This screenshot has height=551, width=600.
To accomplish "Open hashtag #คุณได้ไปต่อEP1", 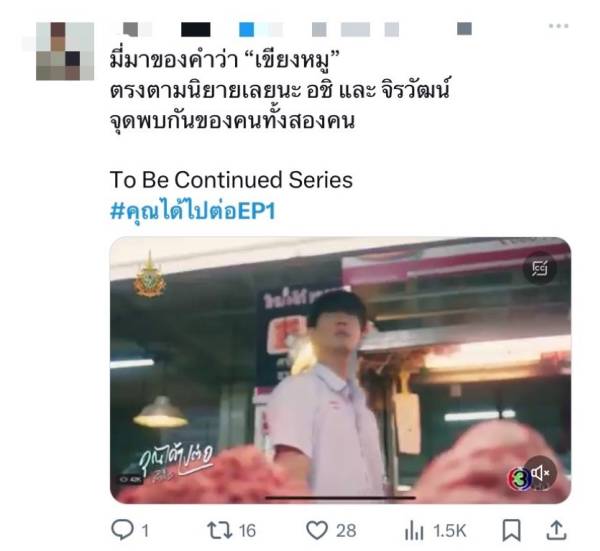I will coord(193,210).
